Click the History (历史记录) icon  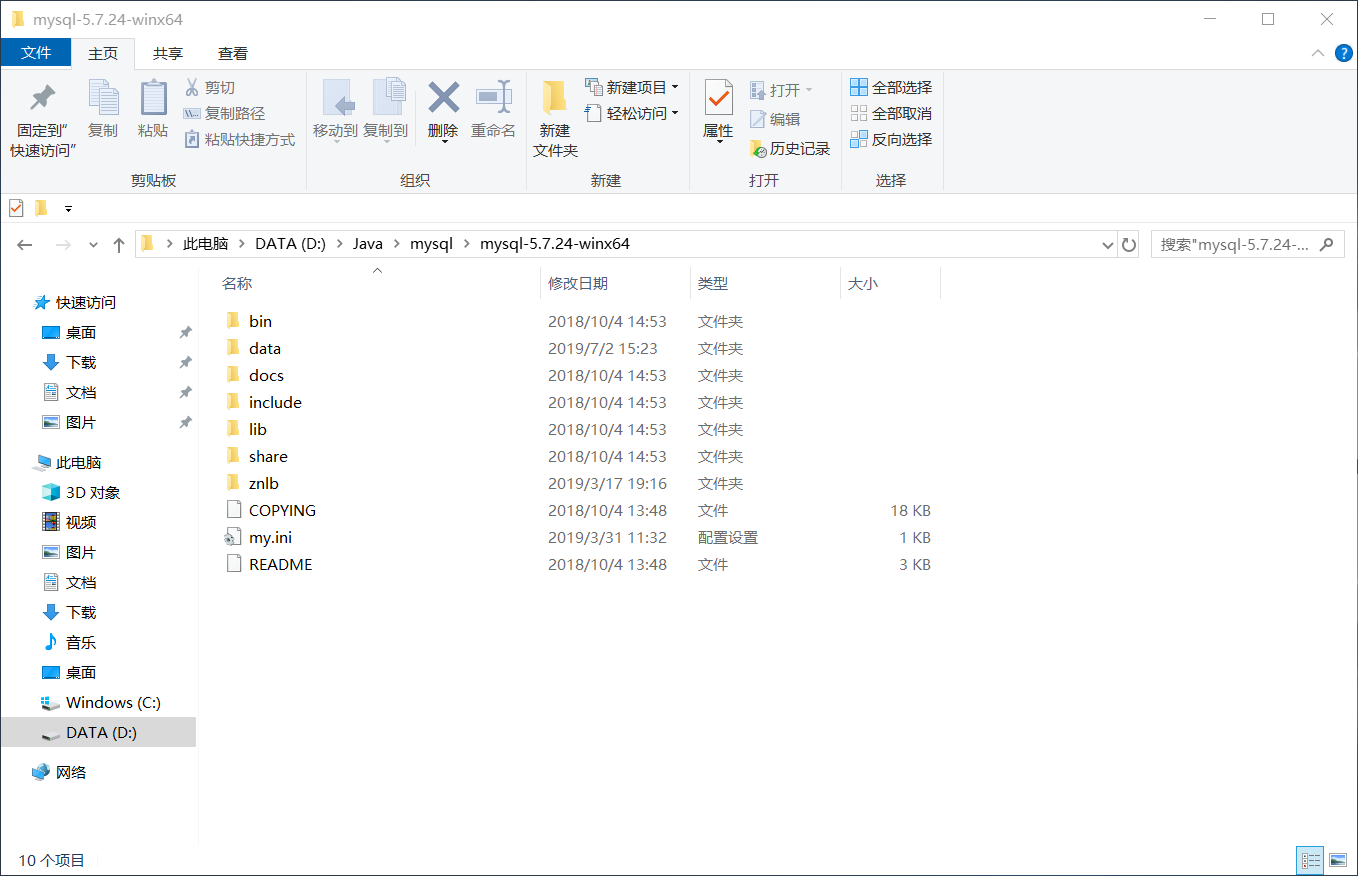point(789,148)
